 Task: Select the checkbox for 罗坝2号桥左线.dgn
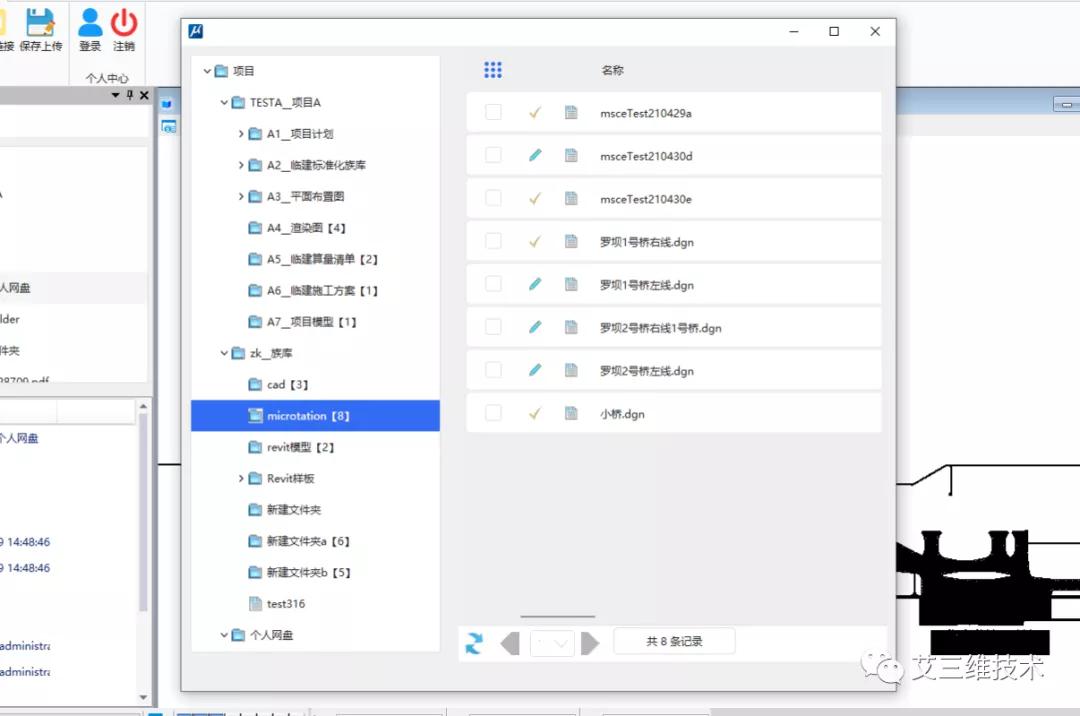pyautogui.click(x=493, y=370)
